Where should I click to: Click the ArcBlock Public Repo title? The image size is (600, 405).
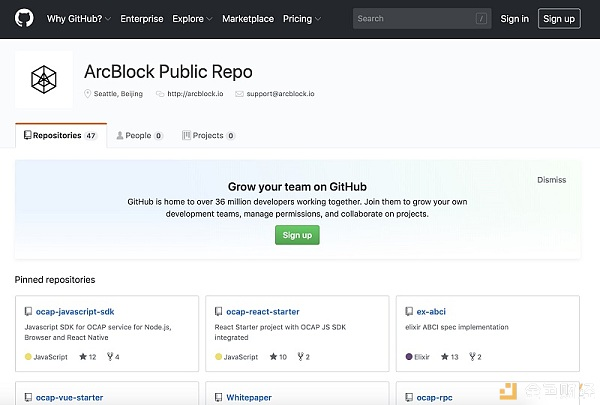[168, 72]
